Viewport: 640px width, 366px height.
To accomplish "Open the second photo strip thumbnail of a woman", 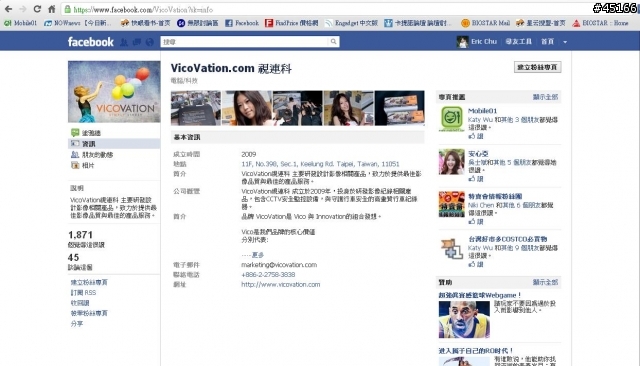I will [247, 108].
